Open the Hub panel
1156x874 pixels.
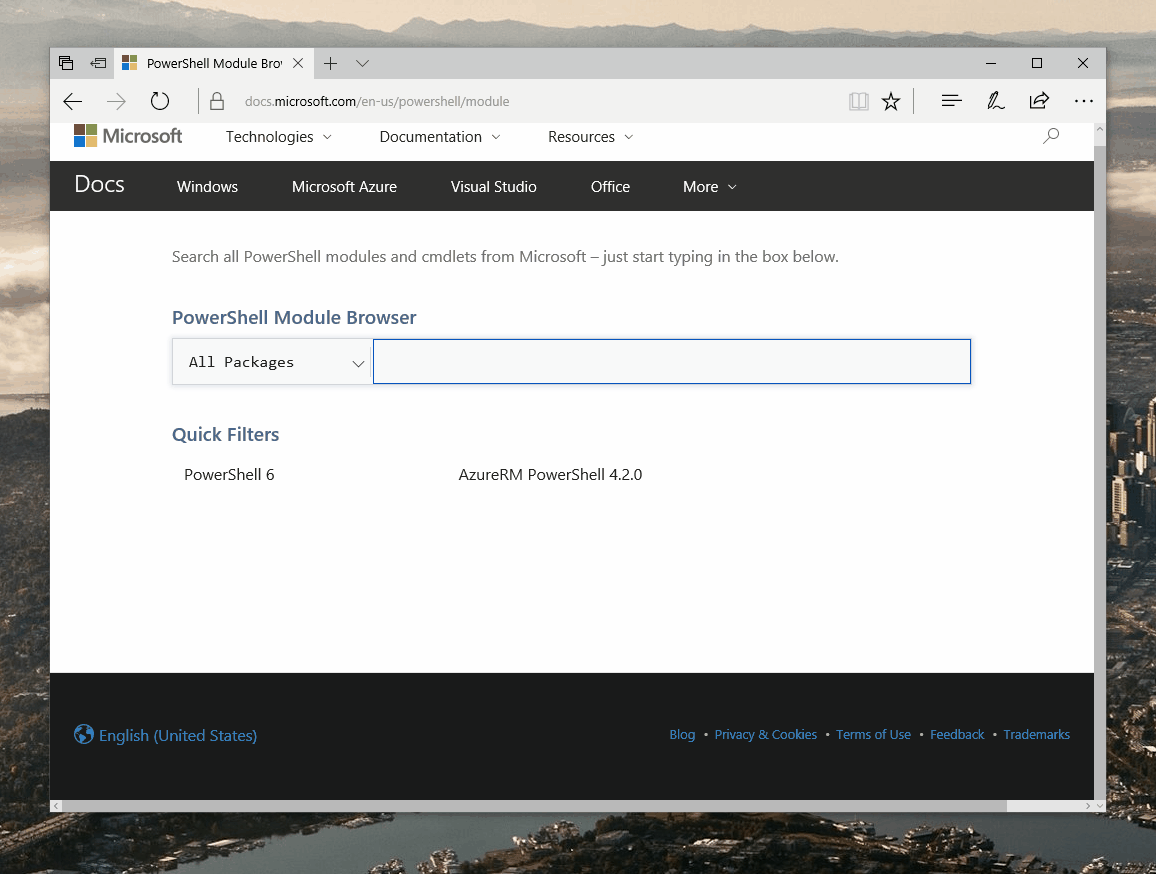click(951, 101)
